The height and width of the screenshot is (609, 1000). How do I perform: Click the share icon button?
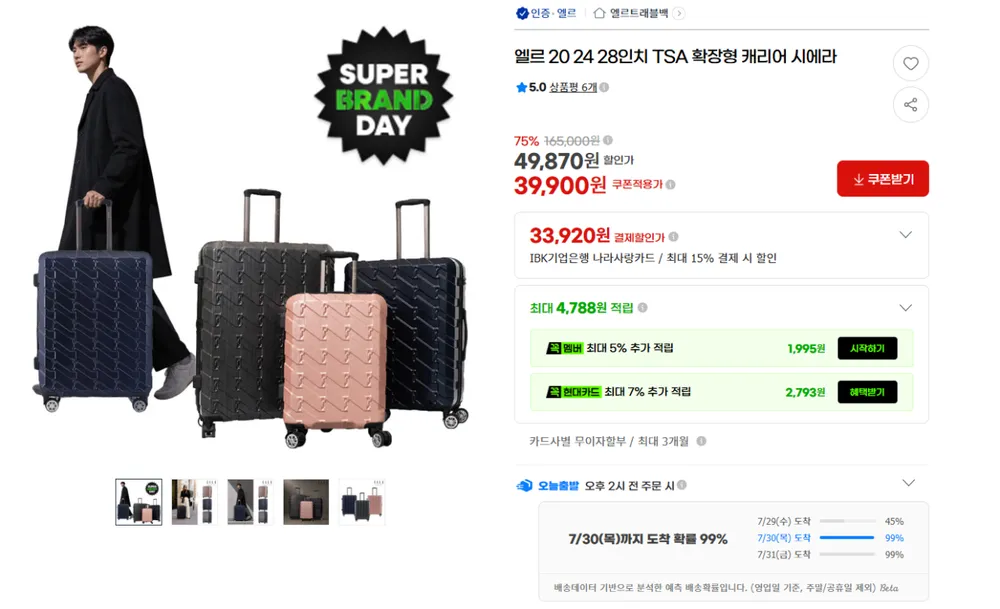(x=910, y=105)
